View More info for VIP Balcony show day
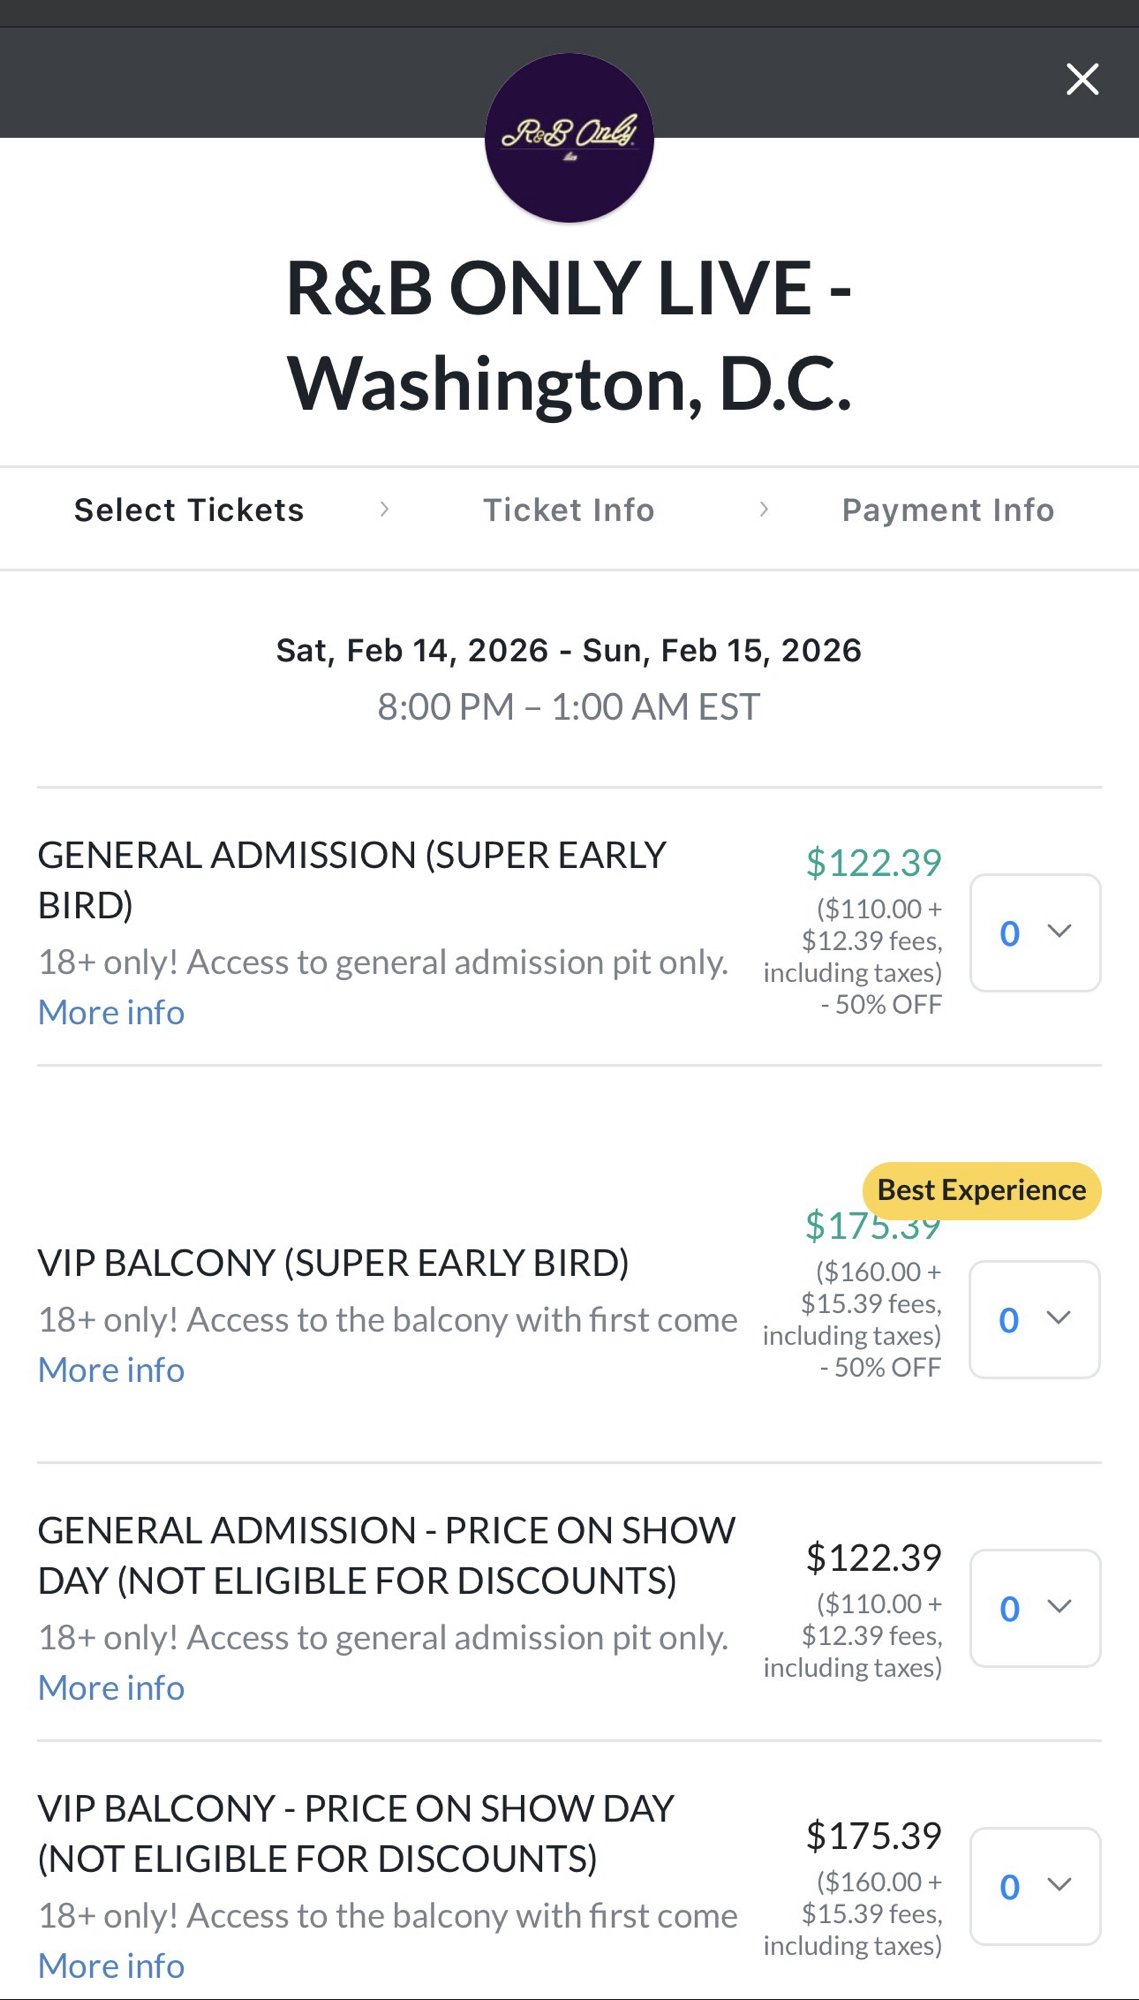The width and height of the screenshot is (1139, 2000). (111, 1966)
